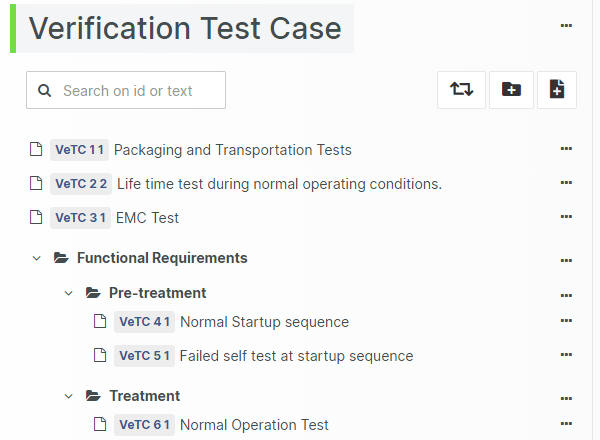Open the more options menu for Packaging and Transportation Tests
This screenshot has height=440, width=600.
click(566, 149)
